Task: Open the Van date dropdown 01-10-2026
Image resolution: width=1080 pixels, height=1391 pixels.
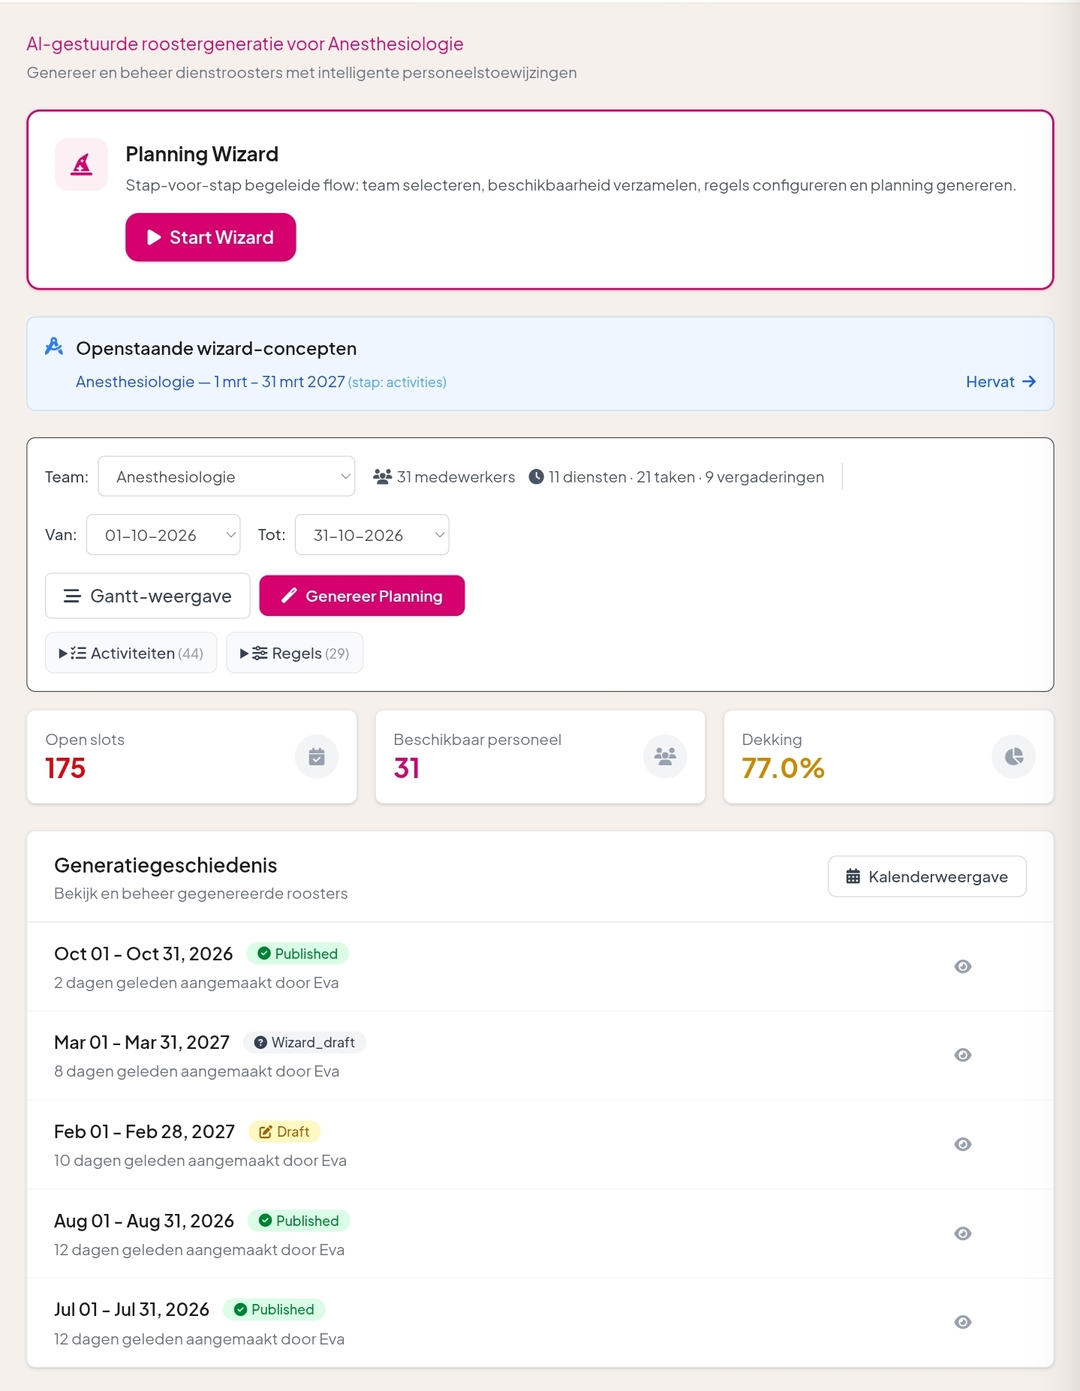Action: point(163,535)
